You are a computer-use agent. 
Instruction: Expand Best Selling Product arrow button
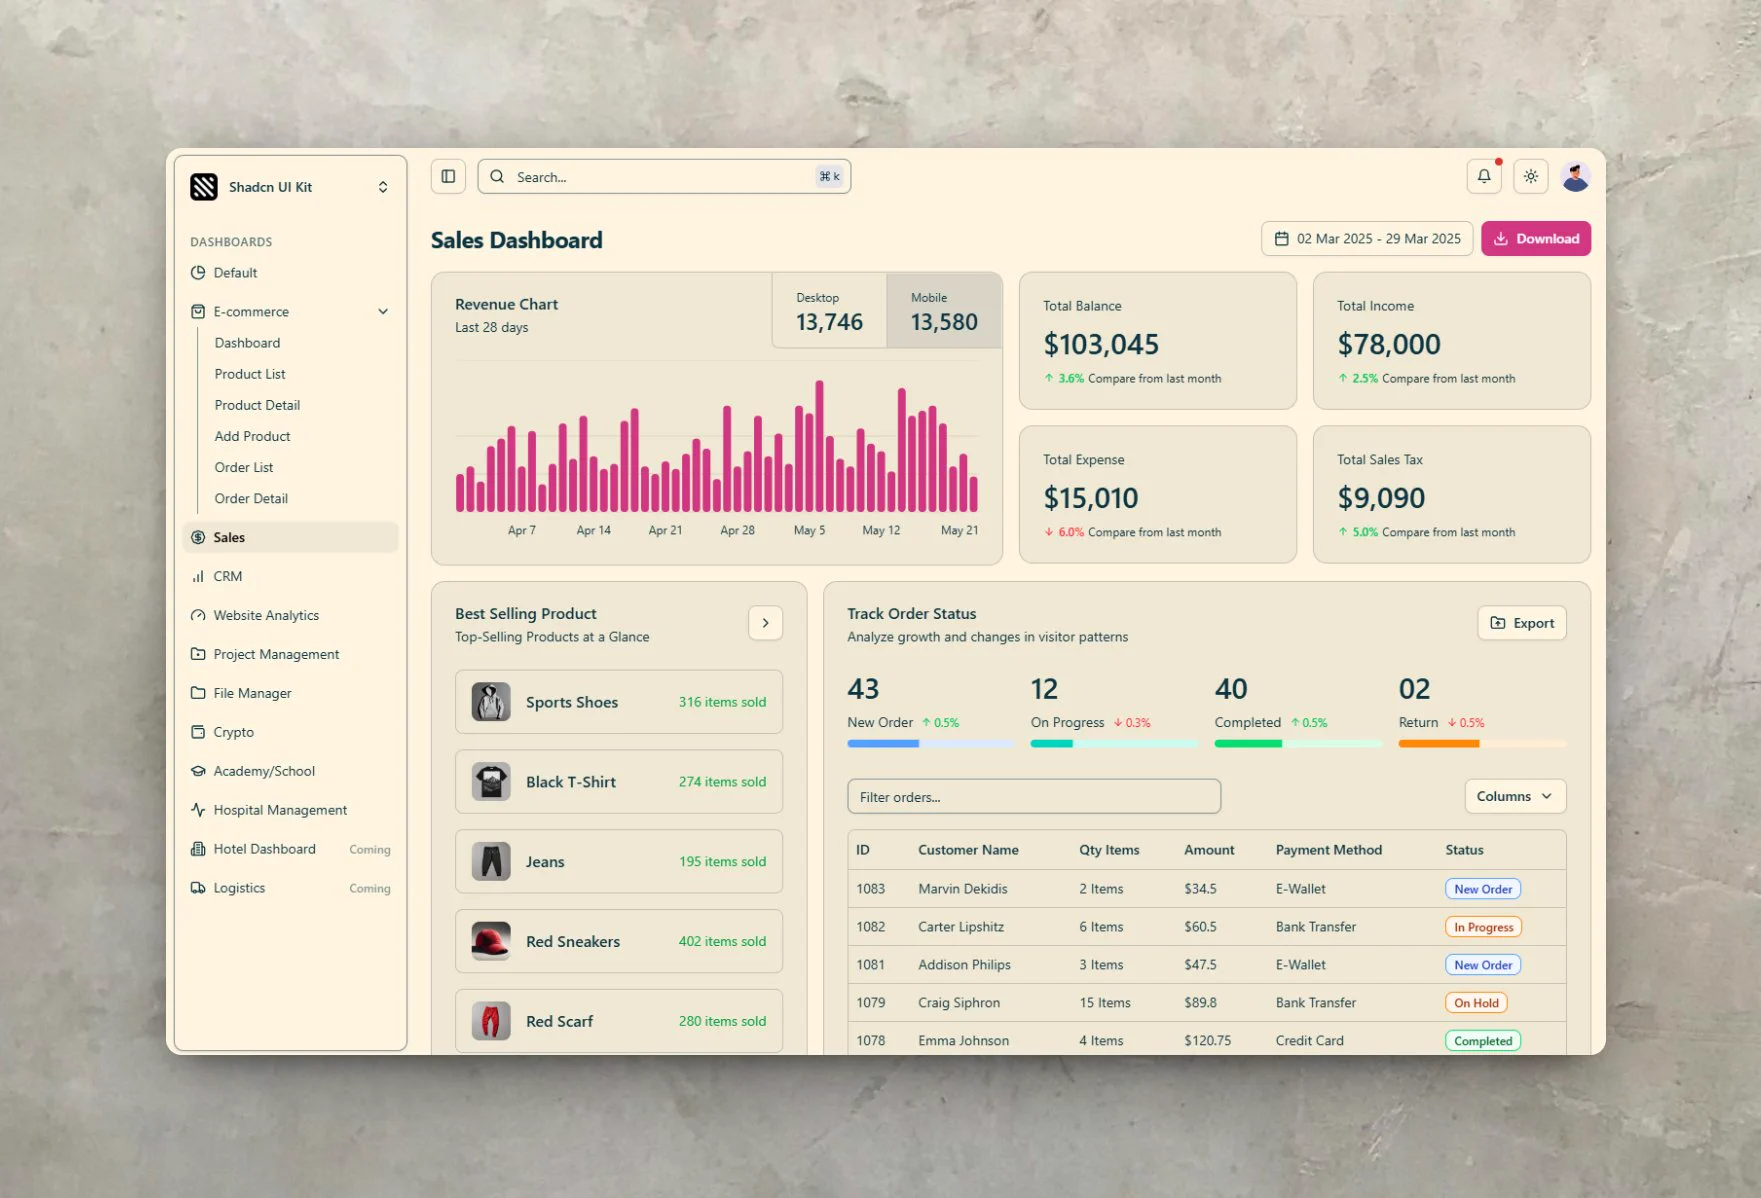click(765, 623)
